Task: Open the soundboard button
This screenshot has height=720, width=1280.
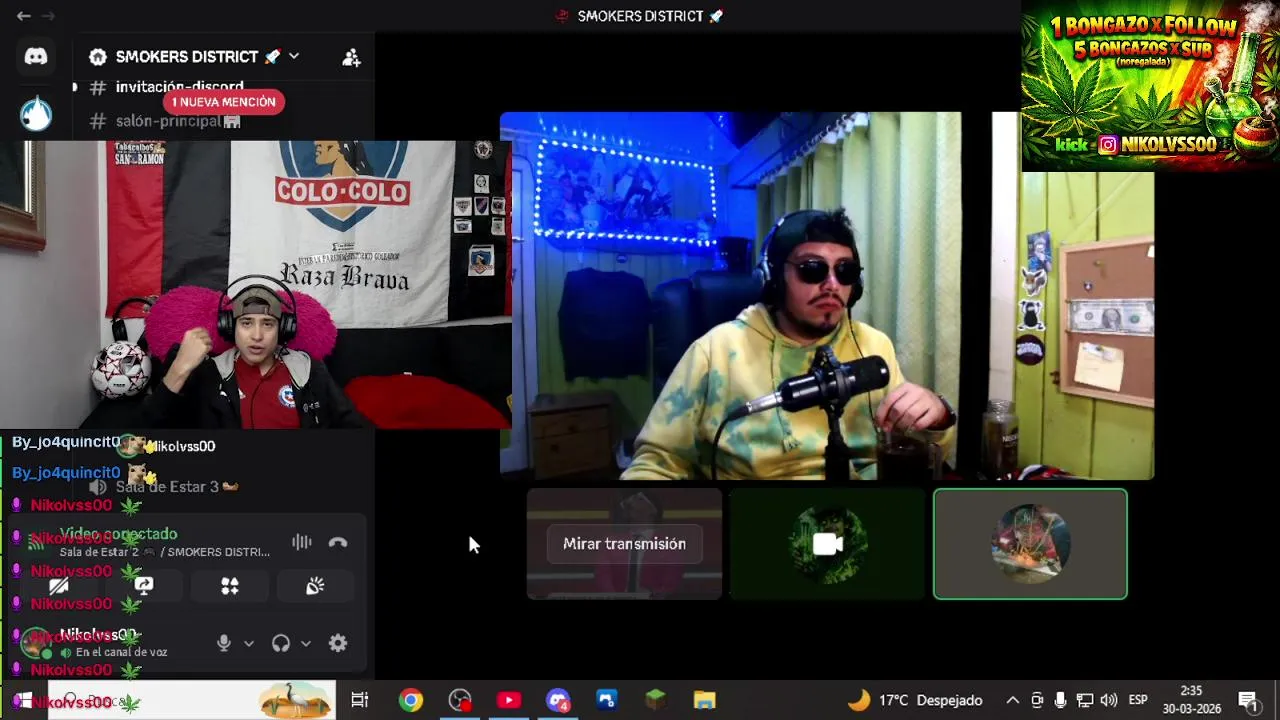Action: (x=315, y=586)
